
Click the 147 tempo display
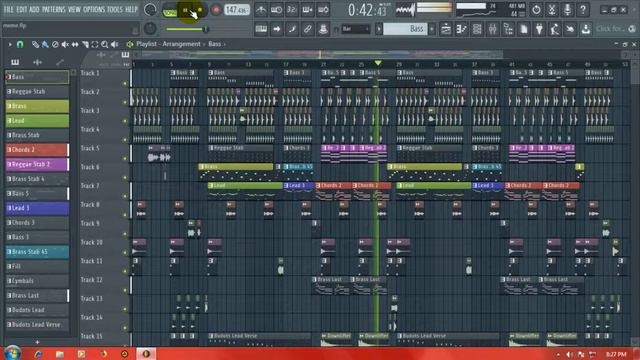pos(237,9)
